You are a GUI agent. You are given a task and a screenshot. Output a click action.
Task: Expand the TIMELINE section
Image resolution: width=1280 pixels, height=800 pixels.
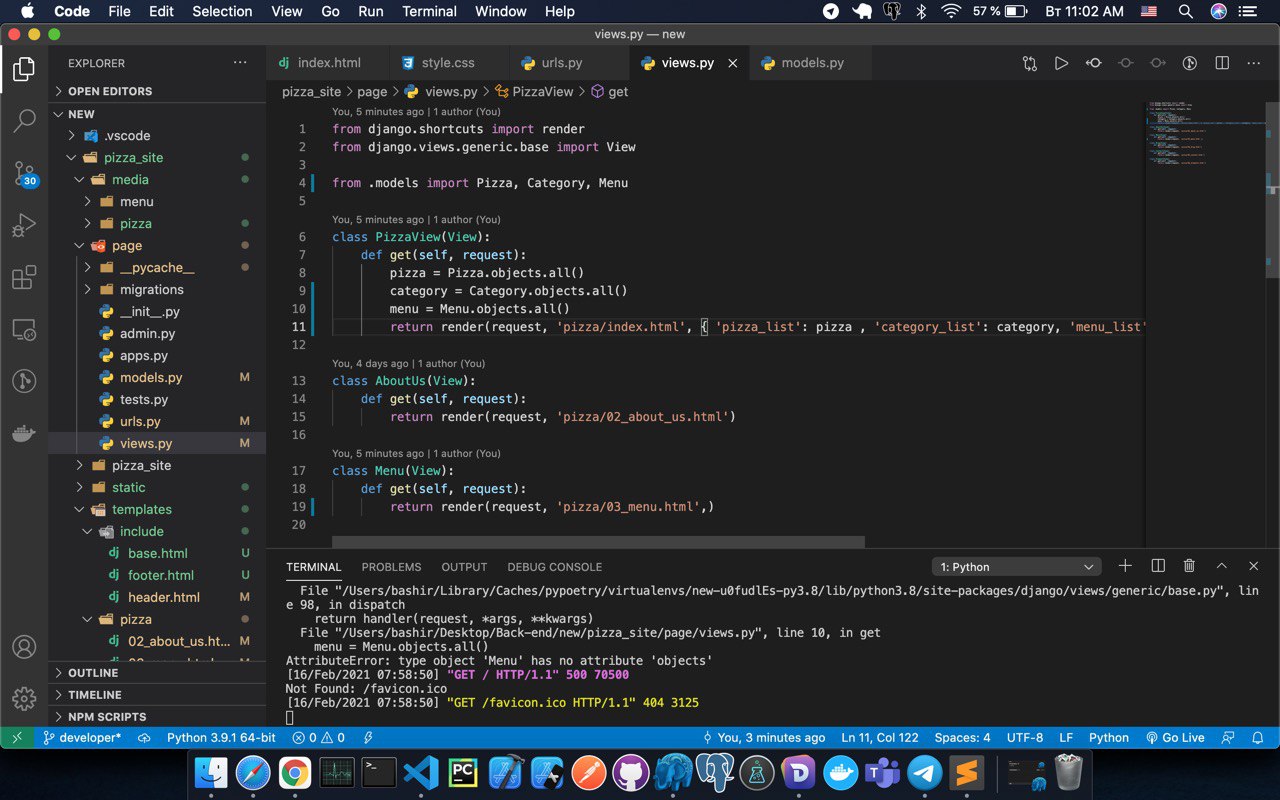tap(157, 695)
